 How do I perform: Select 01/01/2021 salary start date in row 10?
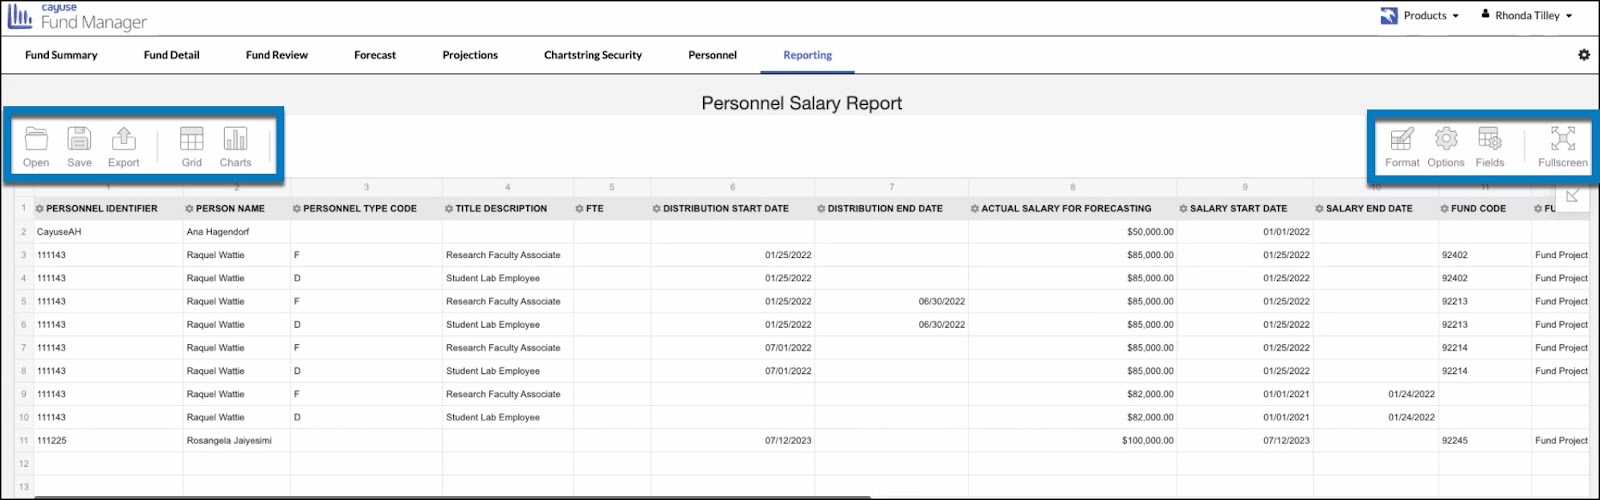click(x=1245, y=417)
